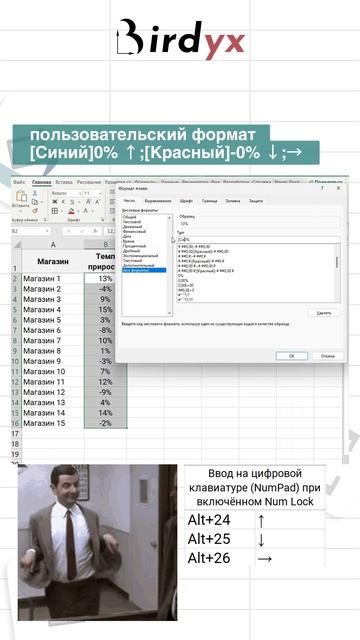Switch to the Главная ribbon tab
This screenshot has height=640, width=360.
[x=42, y=182]
